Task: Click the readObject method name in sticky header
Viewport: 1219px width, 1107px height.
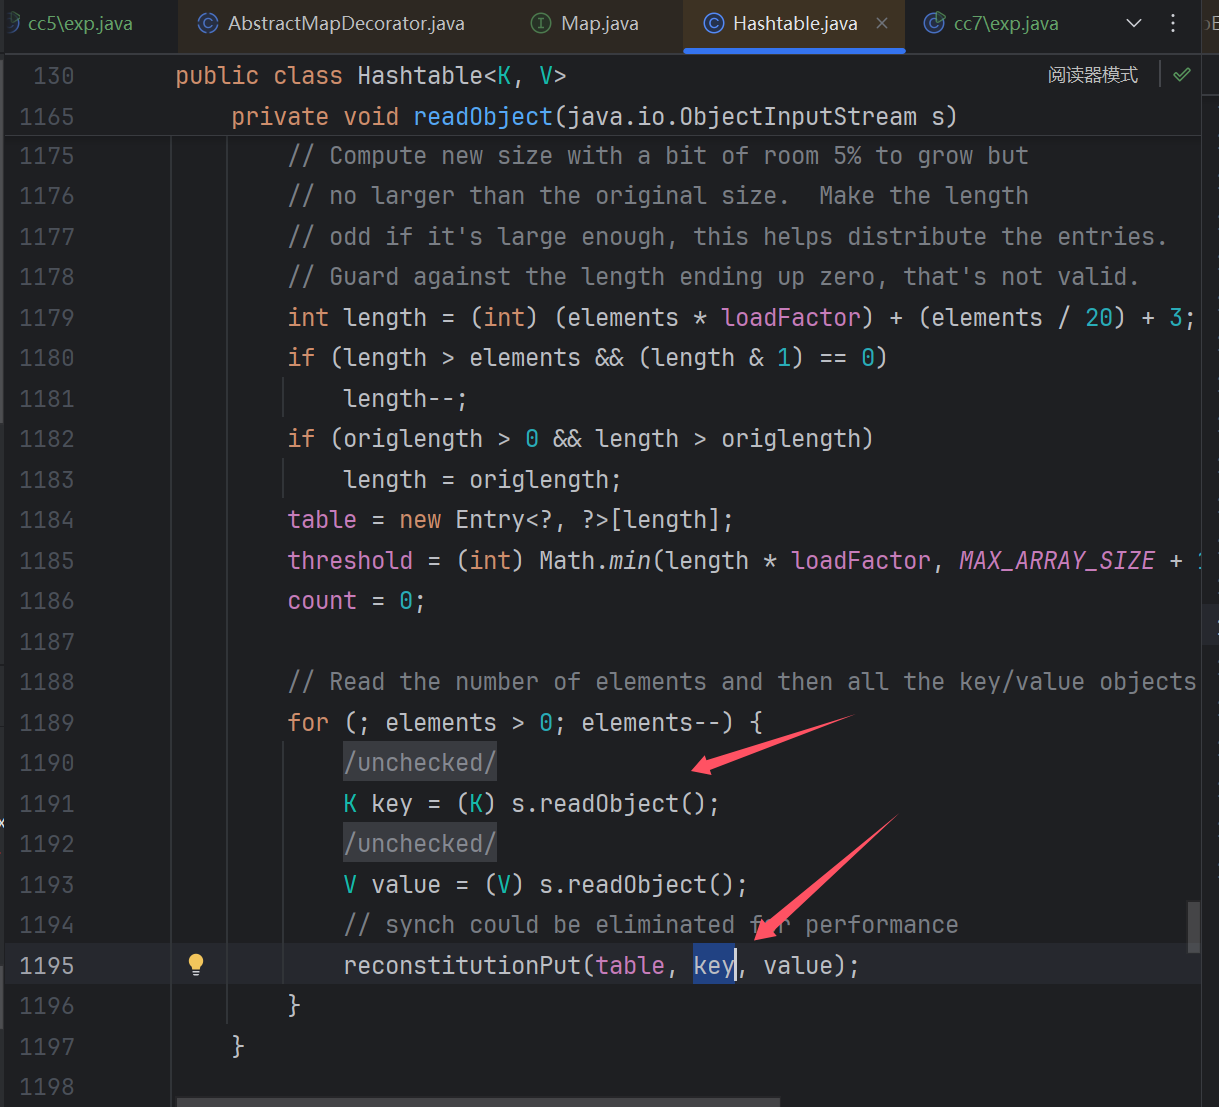Action: point(483,117)
